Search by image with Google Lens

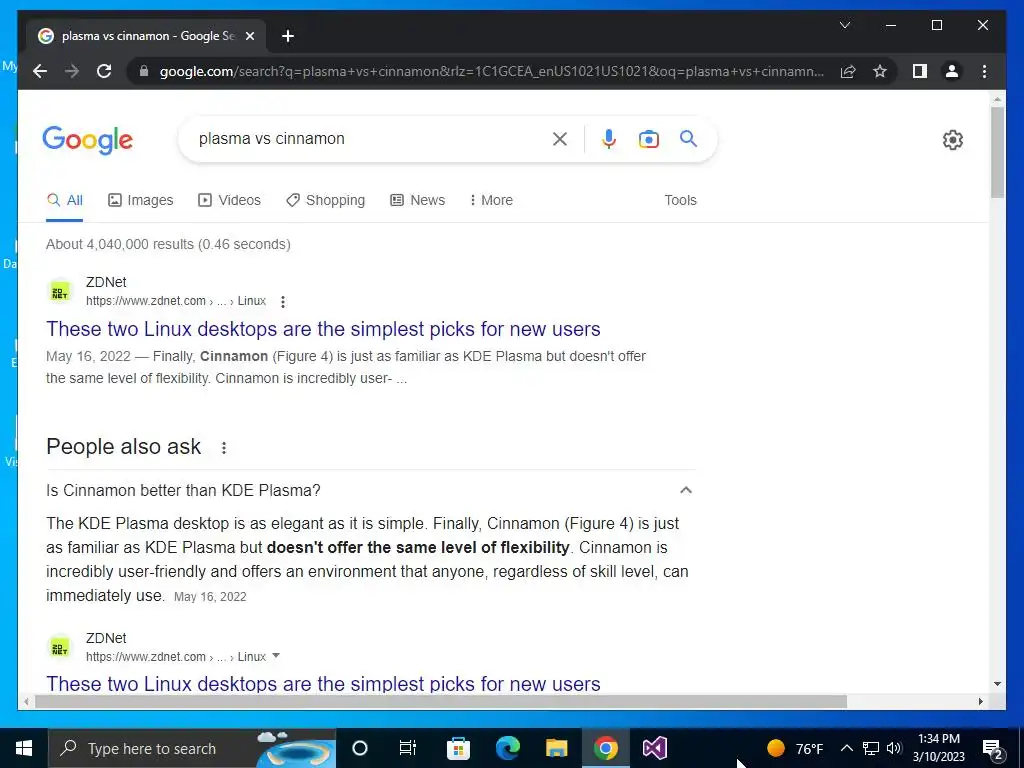click(648, 138)
